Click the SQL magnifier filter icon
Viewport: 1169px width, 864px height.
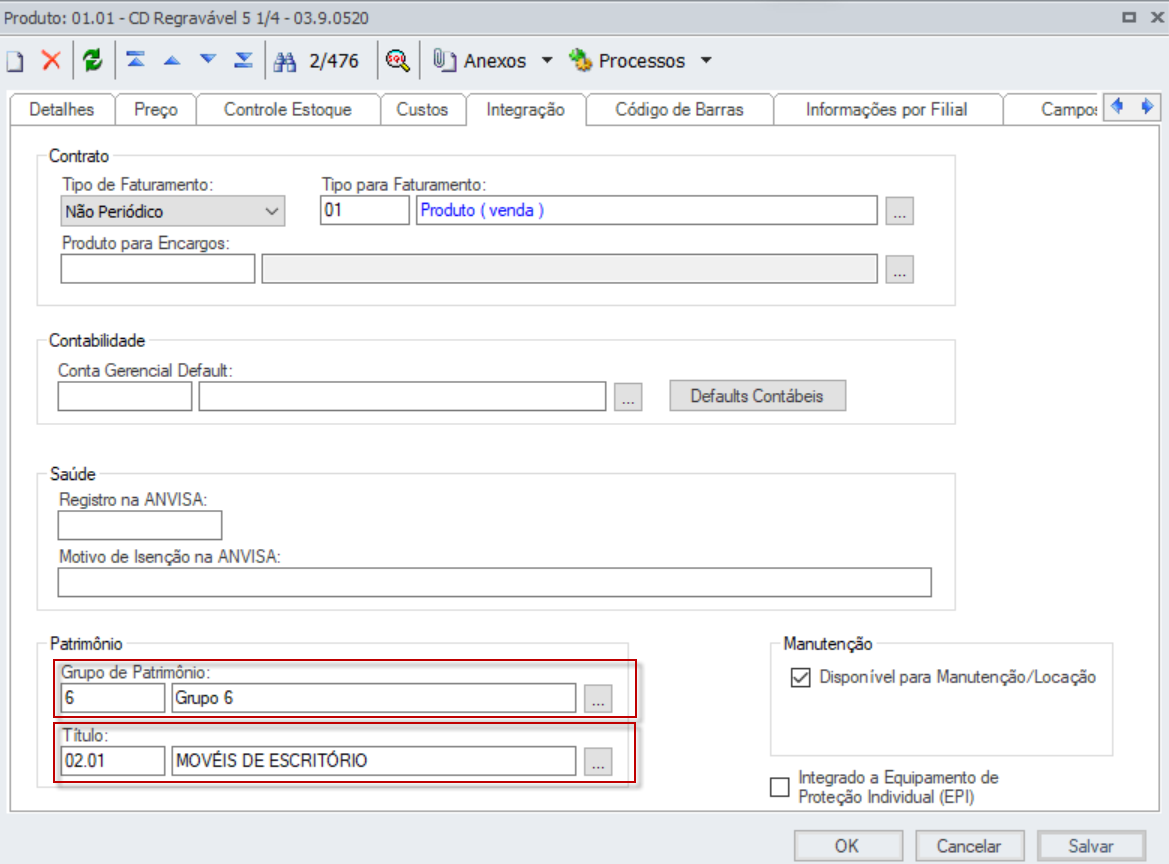click(x=397, y=60)
